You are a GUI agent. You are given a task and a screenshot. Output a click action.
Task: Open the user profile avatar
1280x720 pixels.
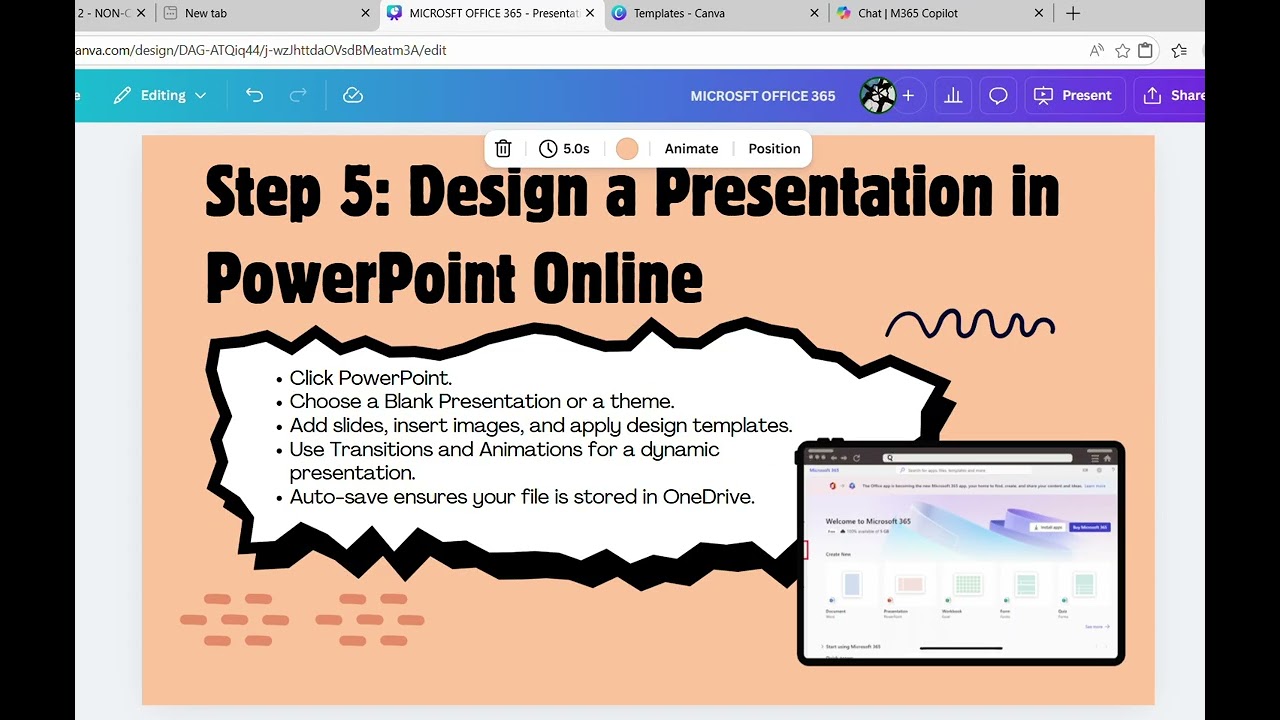click(878, 95)
